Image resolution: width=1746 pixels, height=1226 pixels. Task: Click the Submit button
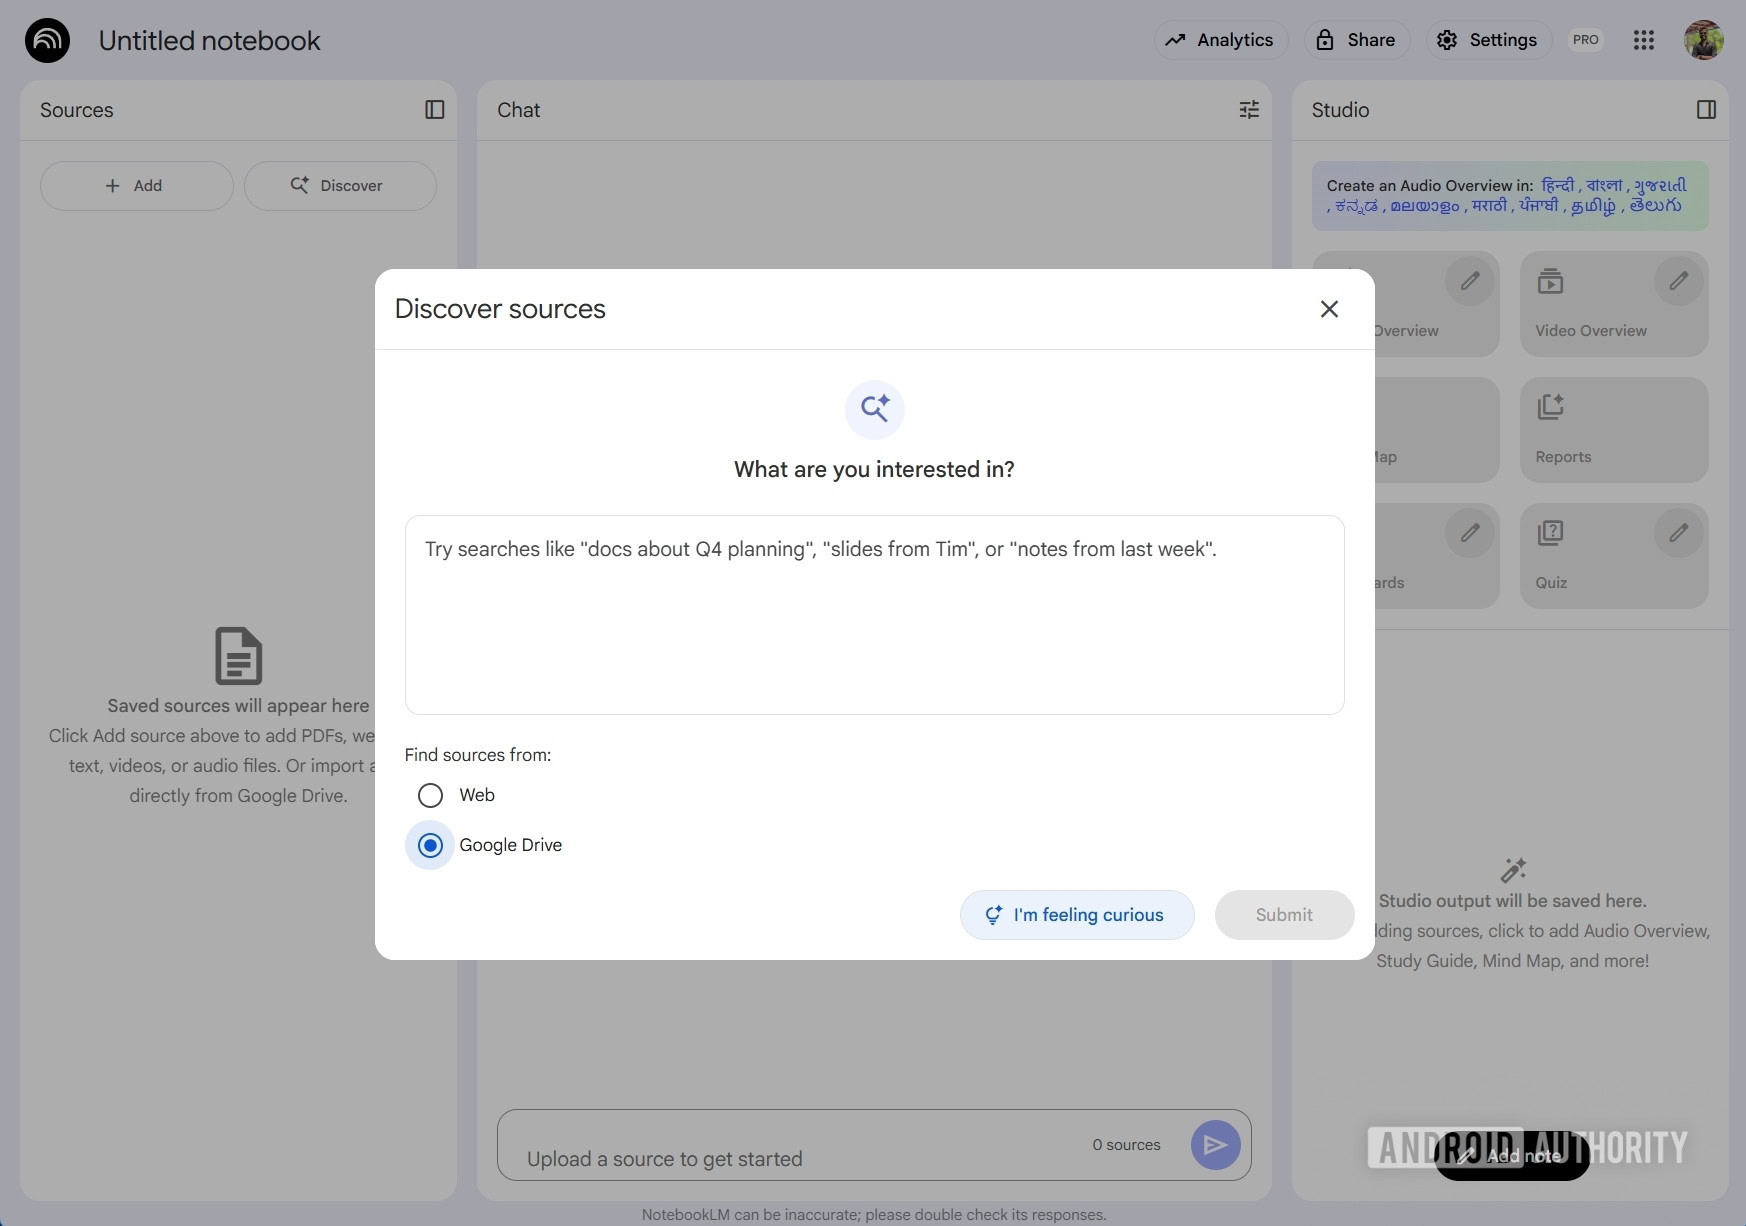coord(1284,914)
